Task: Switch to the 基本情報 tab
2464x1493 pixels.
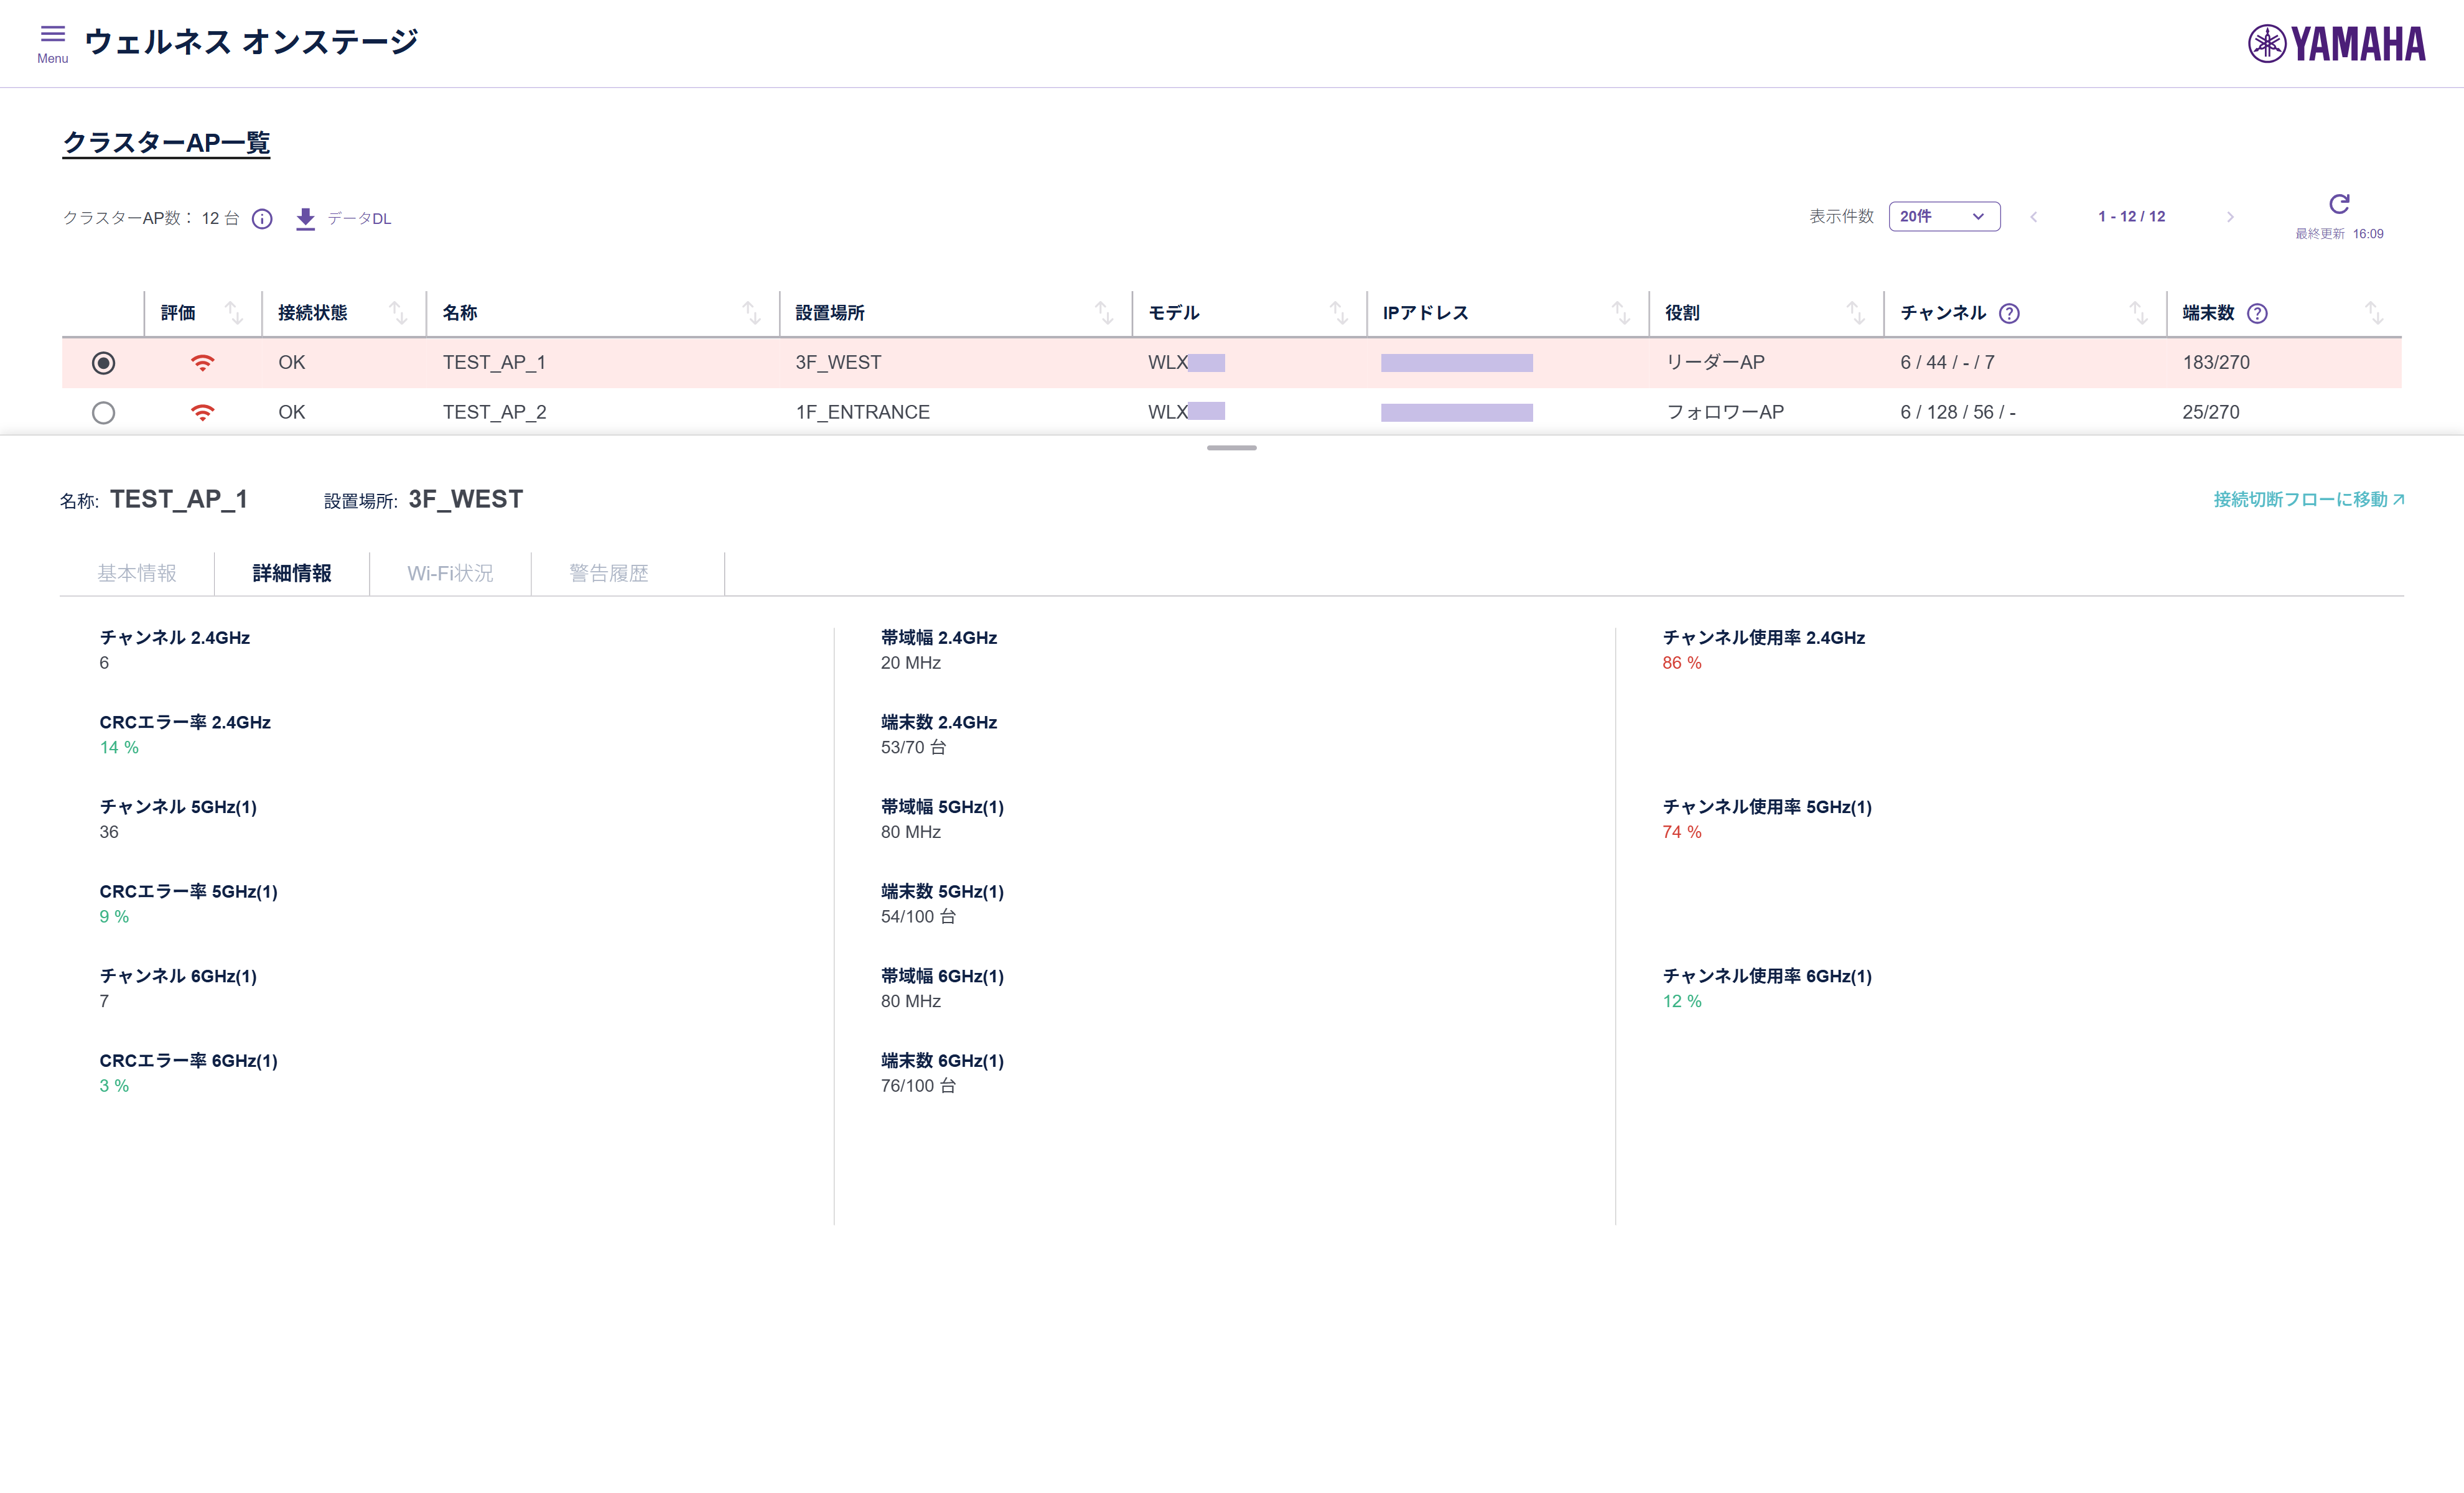Action: [137, 573]
